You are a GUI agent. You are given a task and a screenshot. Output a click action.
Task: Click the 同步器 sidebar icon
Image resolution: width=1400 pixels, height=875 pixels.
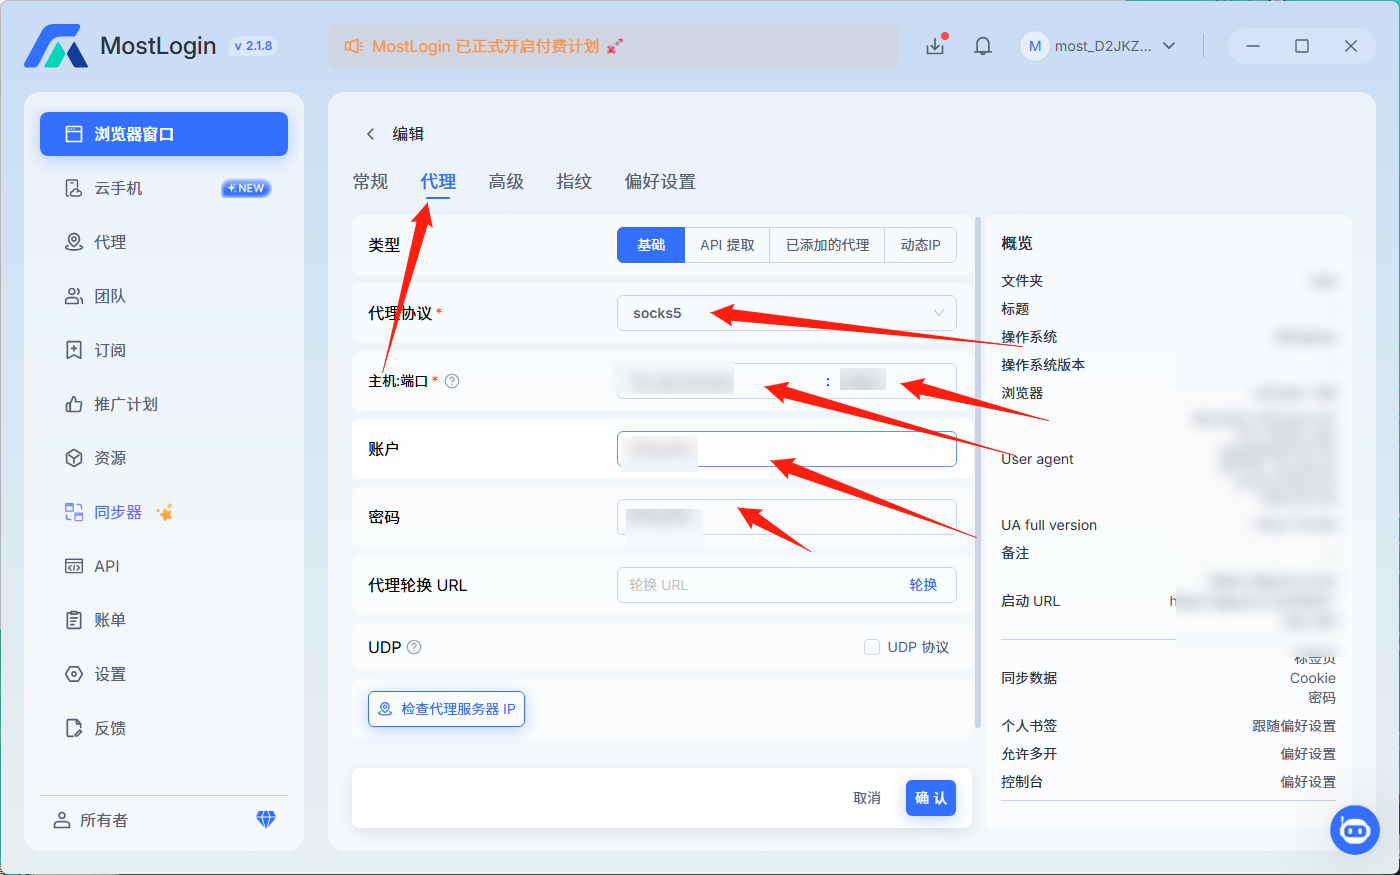point(74,512)
